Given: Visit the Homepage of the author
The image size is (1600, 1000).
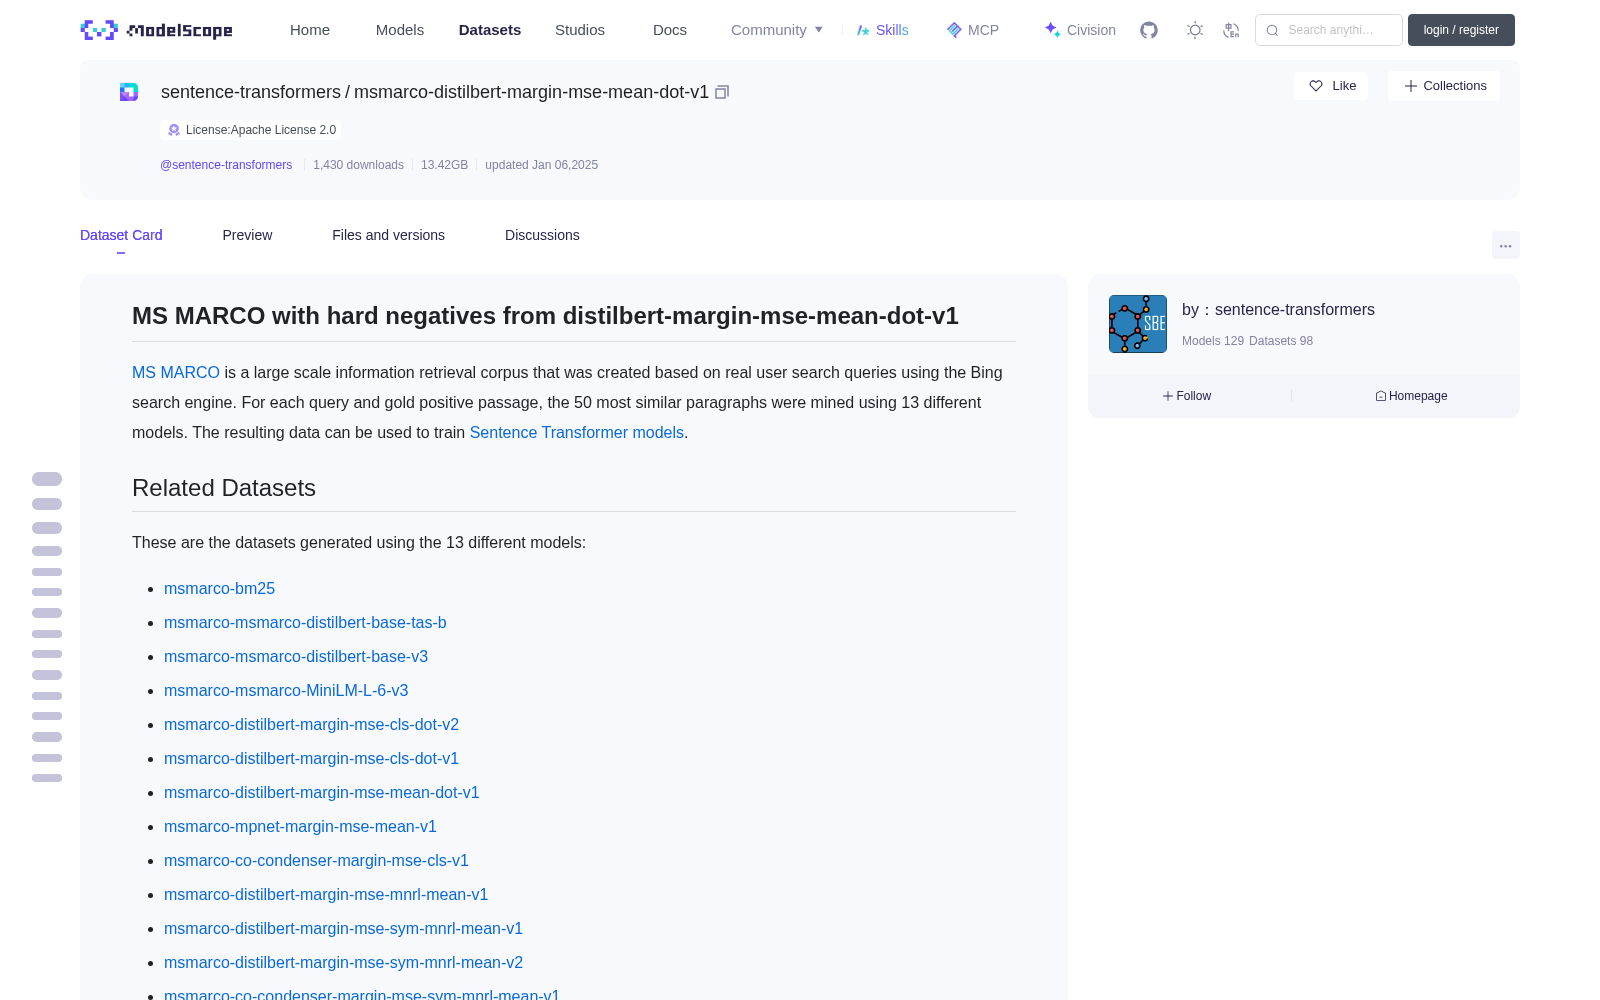Looking at the screenshot, I should 1411,396.
